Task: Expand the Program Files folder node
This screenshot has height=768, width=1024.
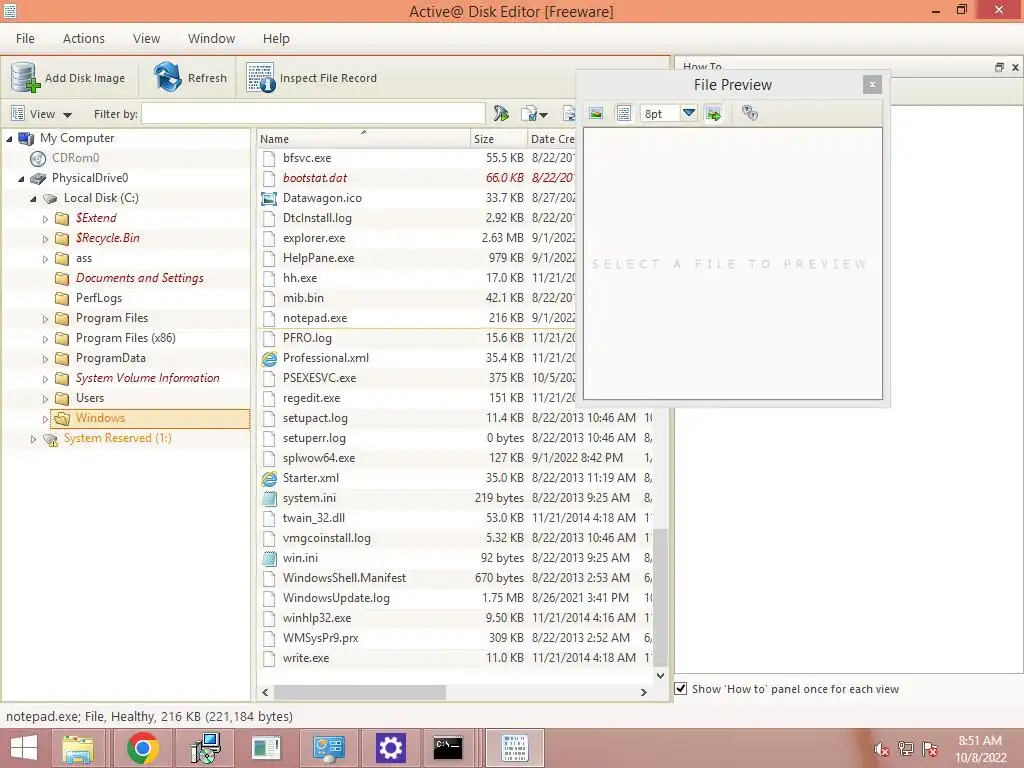Action: (45, 319)
